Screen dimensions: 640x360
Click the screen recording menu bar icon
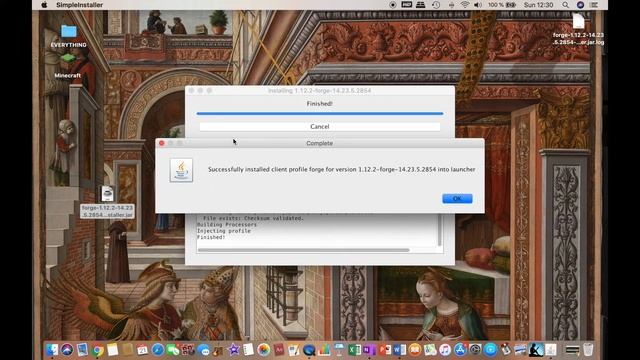pyautogui.click(x=393, y=5)
